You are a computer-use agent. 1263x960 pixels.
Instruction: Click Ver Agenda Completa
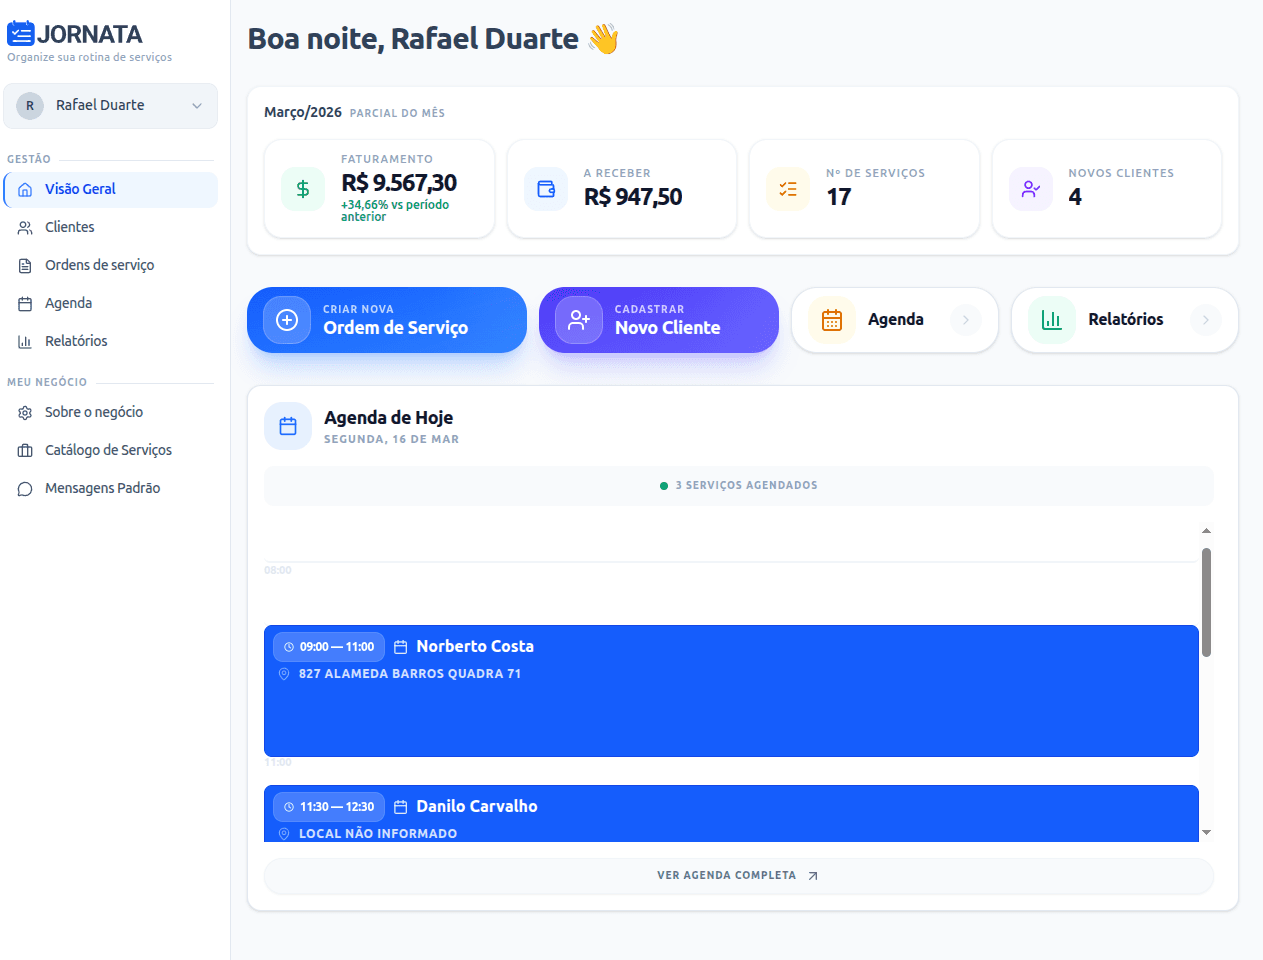point(738,874)
